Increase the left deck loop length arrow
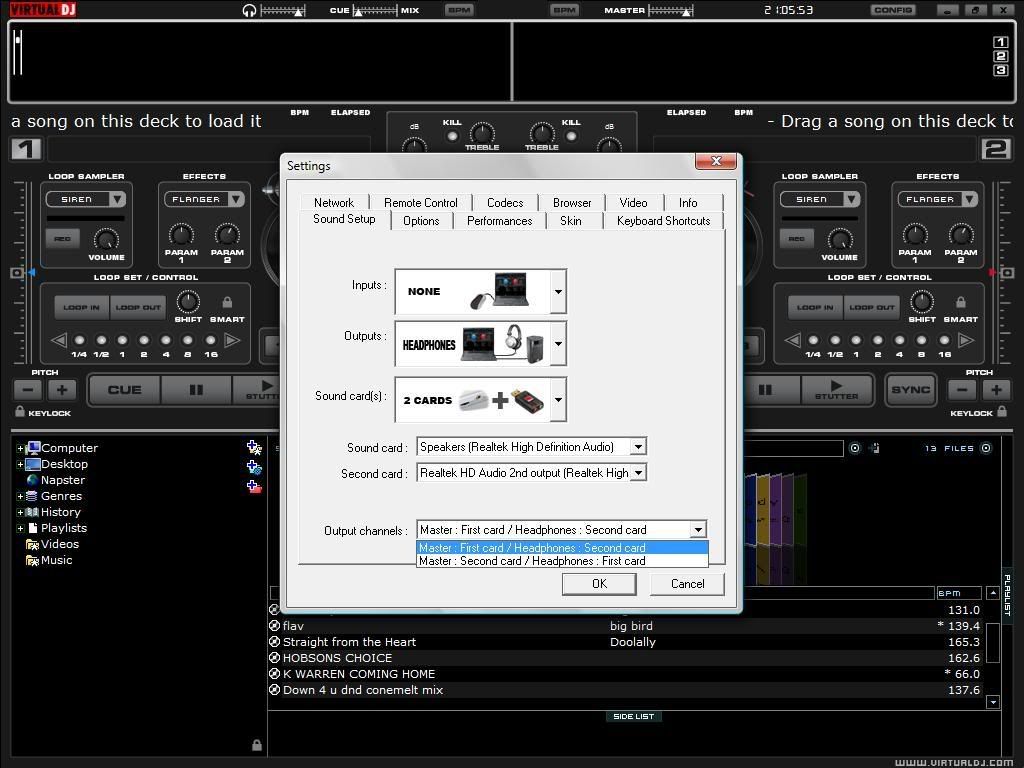 [232, 340]
